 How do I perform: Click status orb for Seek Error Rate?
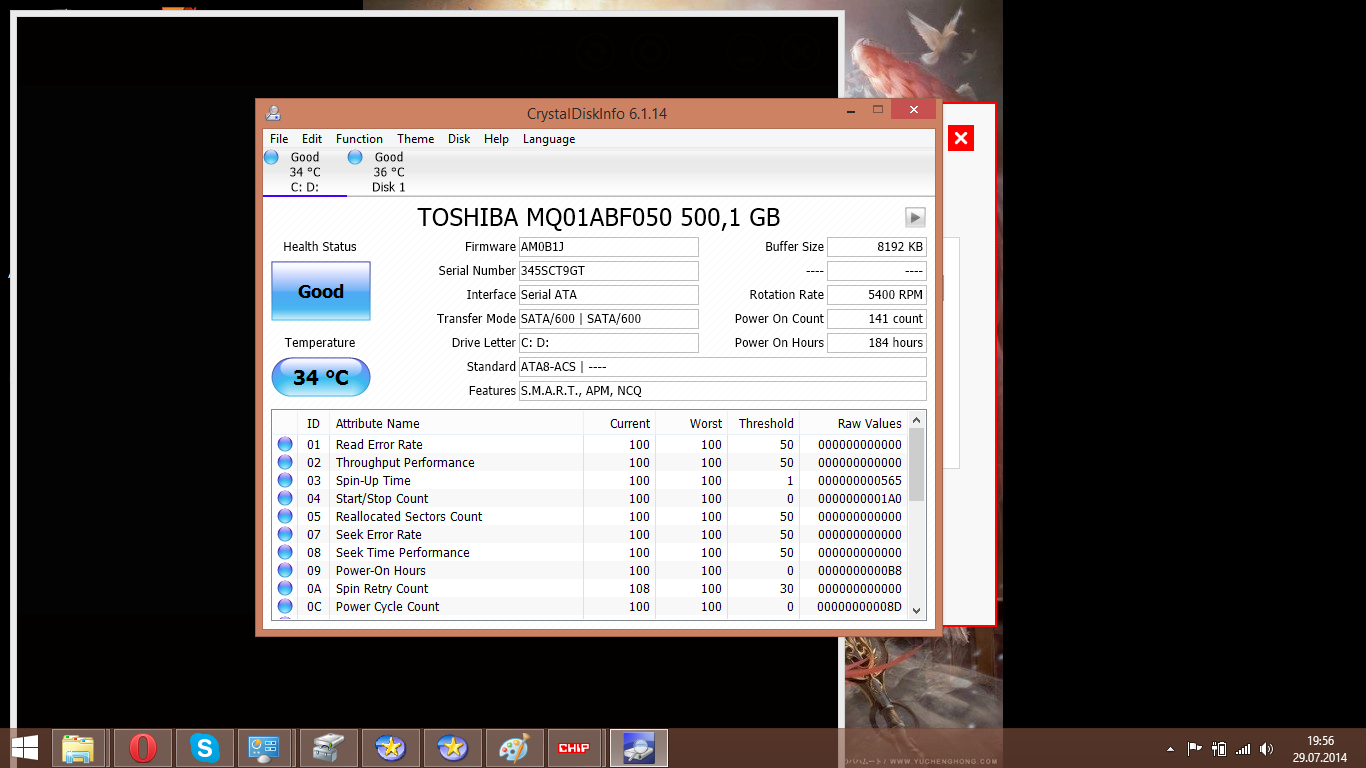click(x=285, y=534)
